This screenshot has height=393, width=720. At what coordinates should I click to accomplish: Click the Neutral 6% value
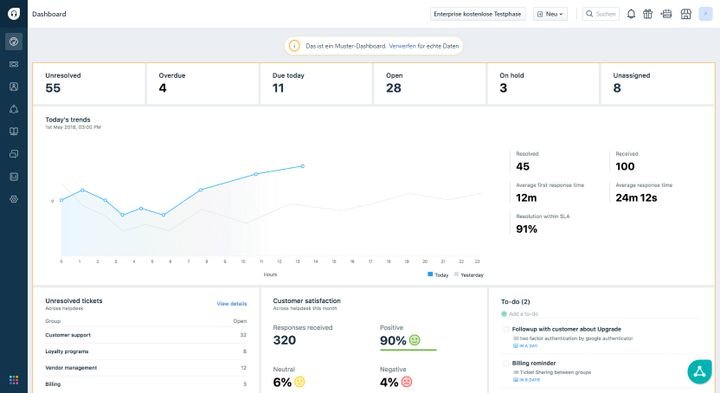point(282,382)
